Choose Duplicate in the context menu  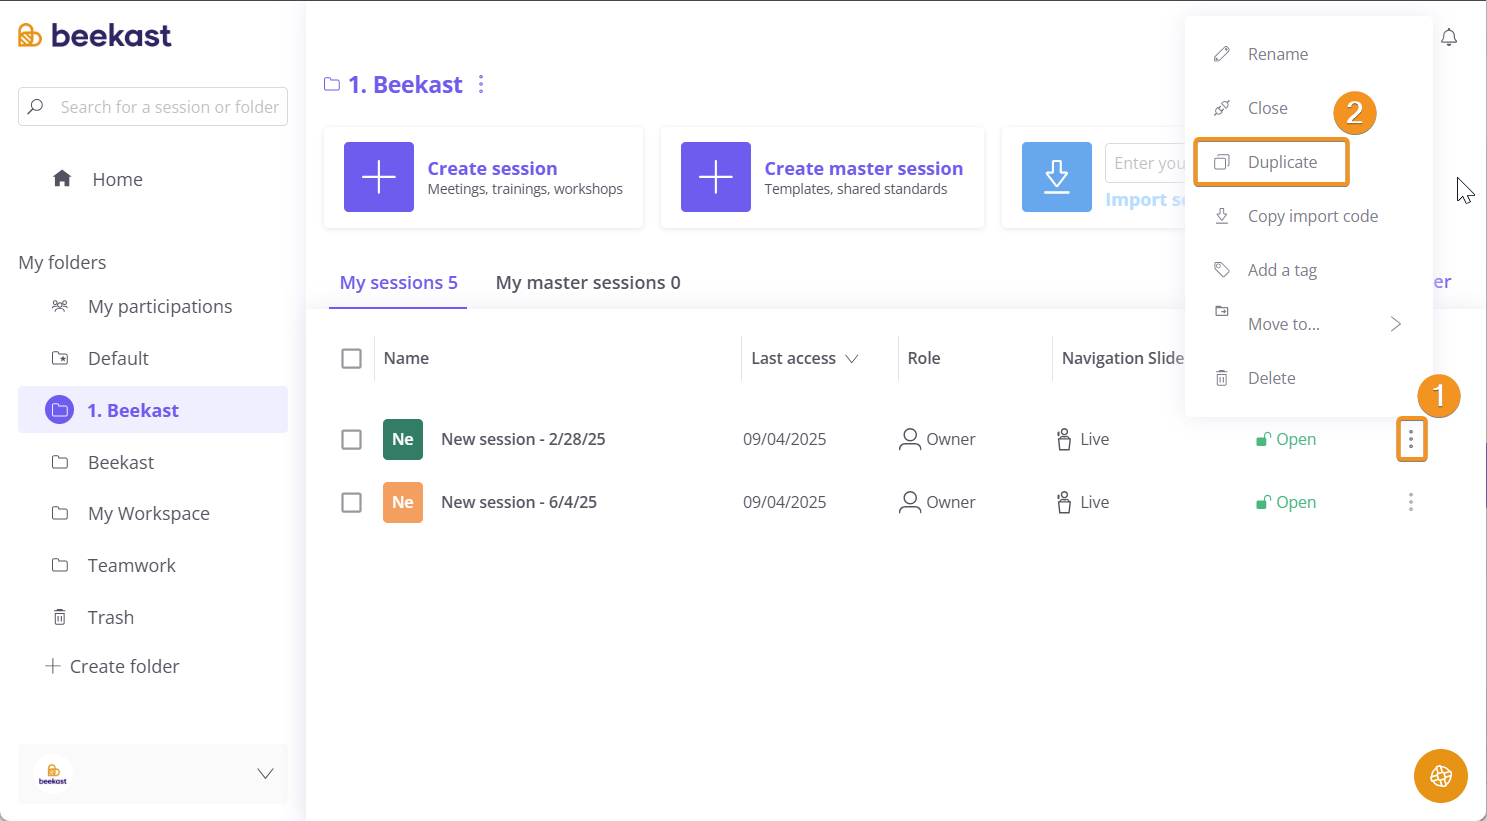(1272, 162)
